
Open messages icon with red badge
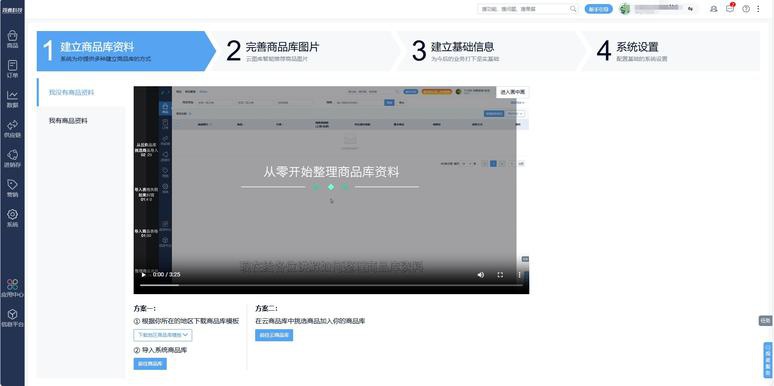tap(730, 8)
